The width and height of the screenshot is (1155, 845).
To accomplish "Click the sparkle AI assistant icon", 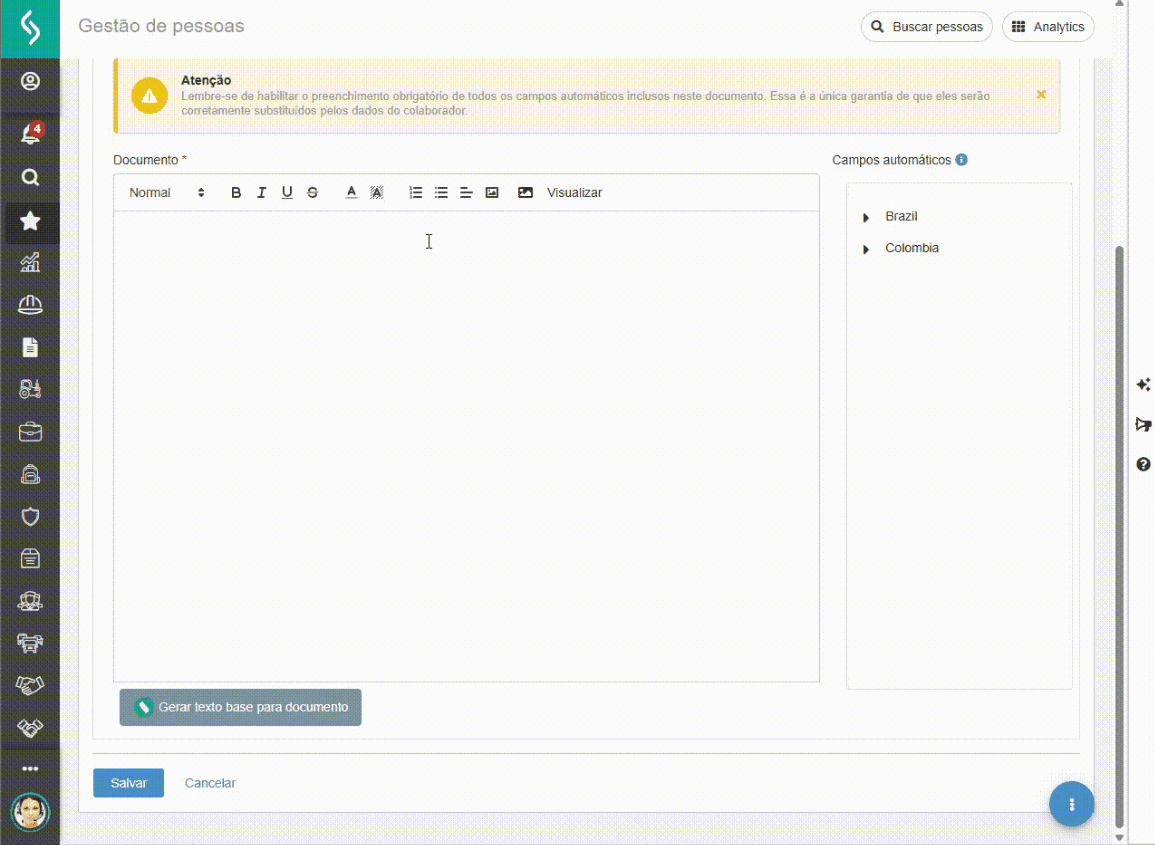I will [x=1143, y=385].
